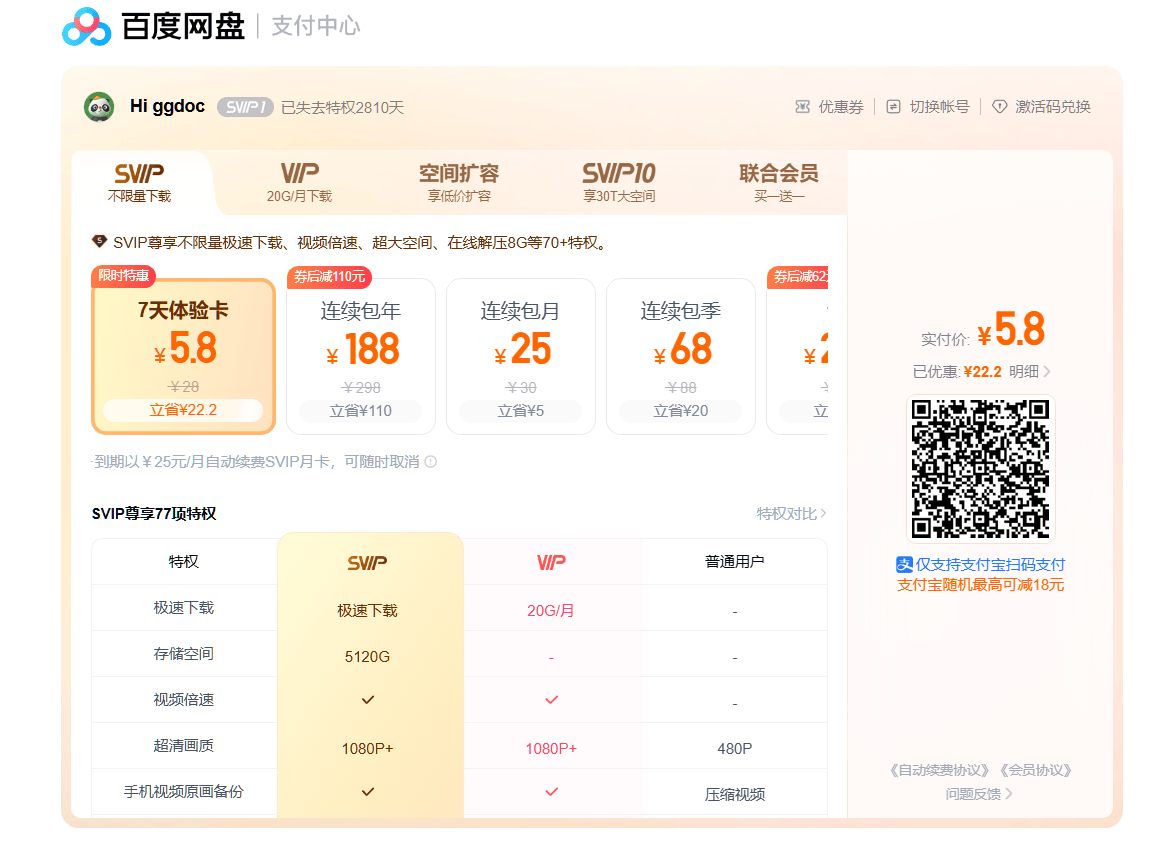Click the 普通用户 column header
Image resolution: width=1164 pixels, height=854 pixels.
pos(734,561)
